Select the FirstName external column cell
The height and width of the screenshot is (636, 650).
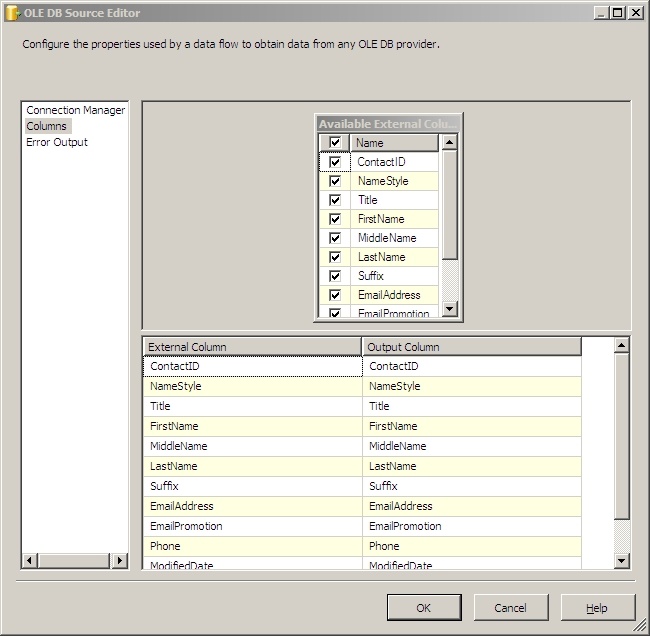[252, 426]
